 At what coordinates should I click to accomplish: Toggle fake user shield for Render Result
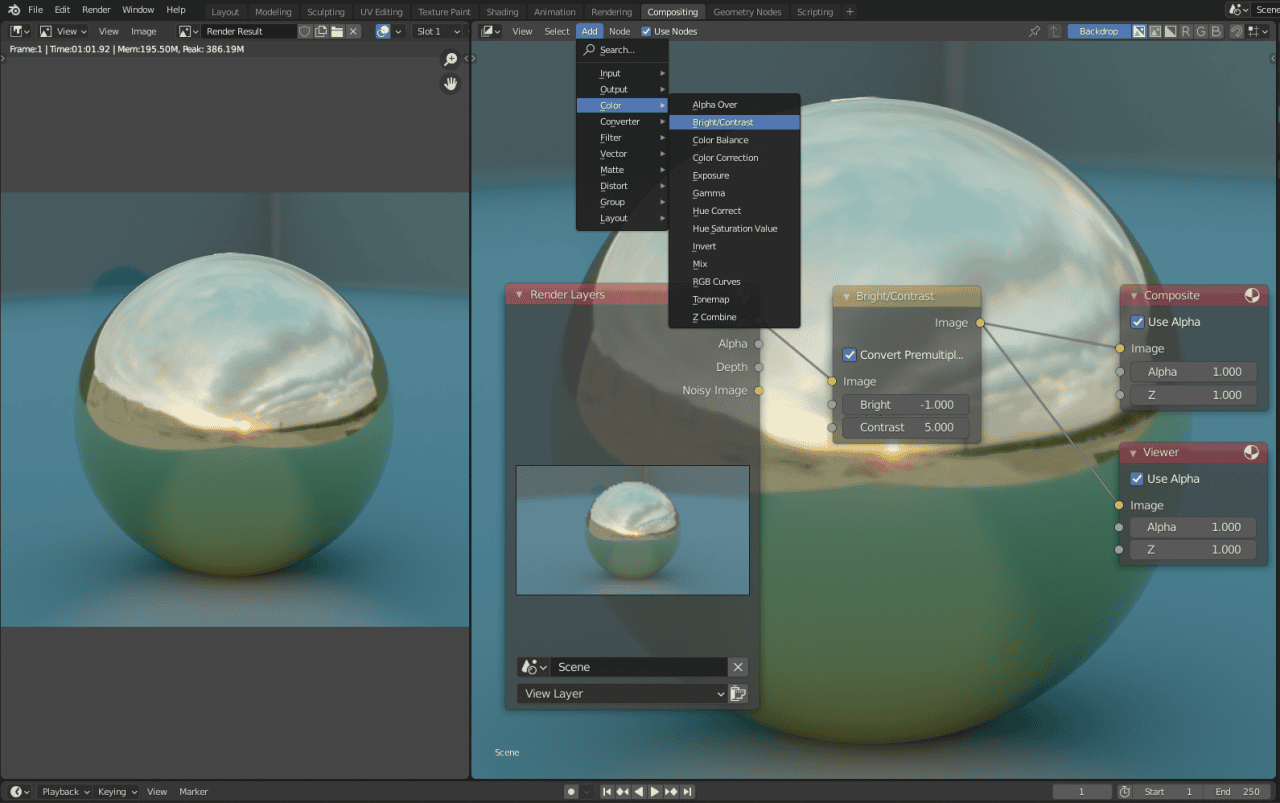305,31
